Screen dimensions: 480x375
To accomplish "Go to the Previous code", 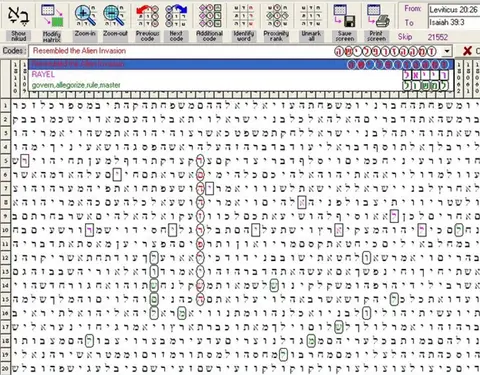I will [147, 16].
